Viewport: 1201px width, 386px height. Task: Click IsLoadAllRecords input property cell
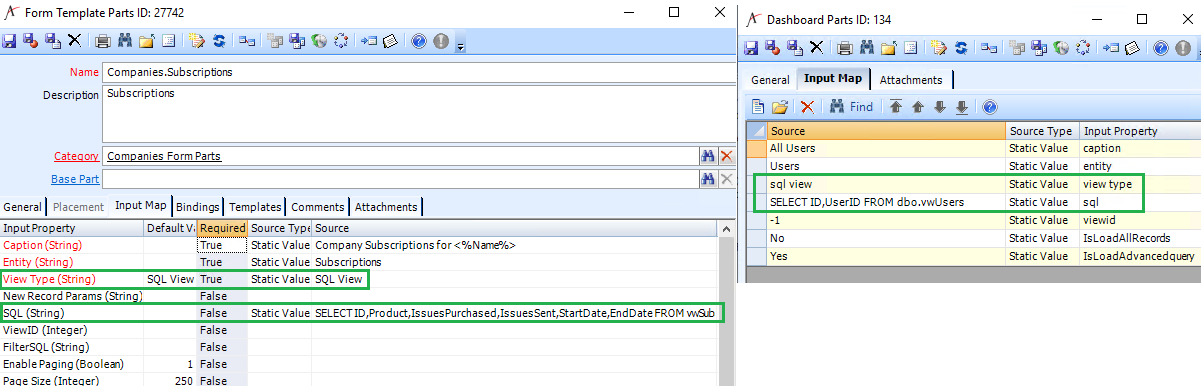(1140, 238)
